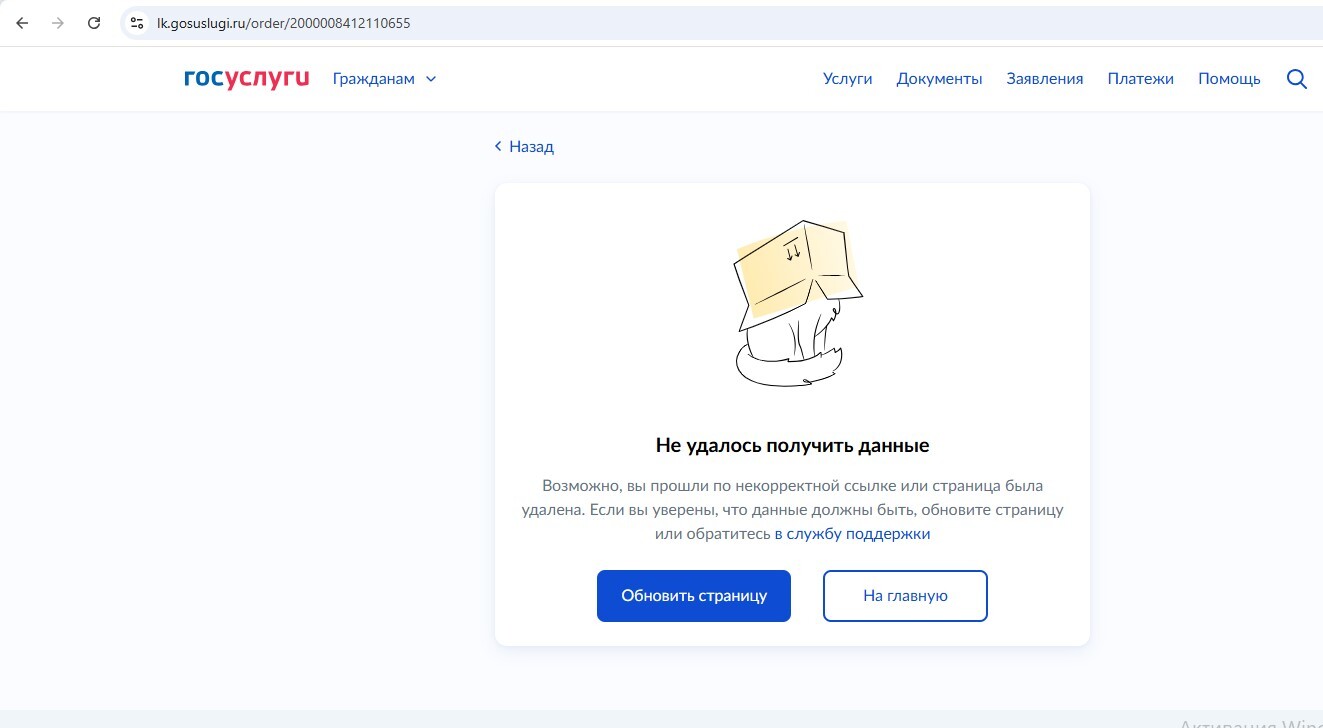Click the browser back arrow
The height and width of the screenshot is (728, 1323).
click(22, 23)
